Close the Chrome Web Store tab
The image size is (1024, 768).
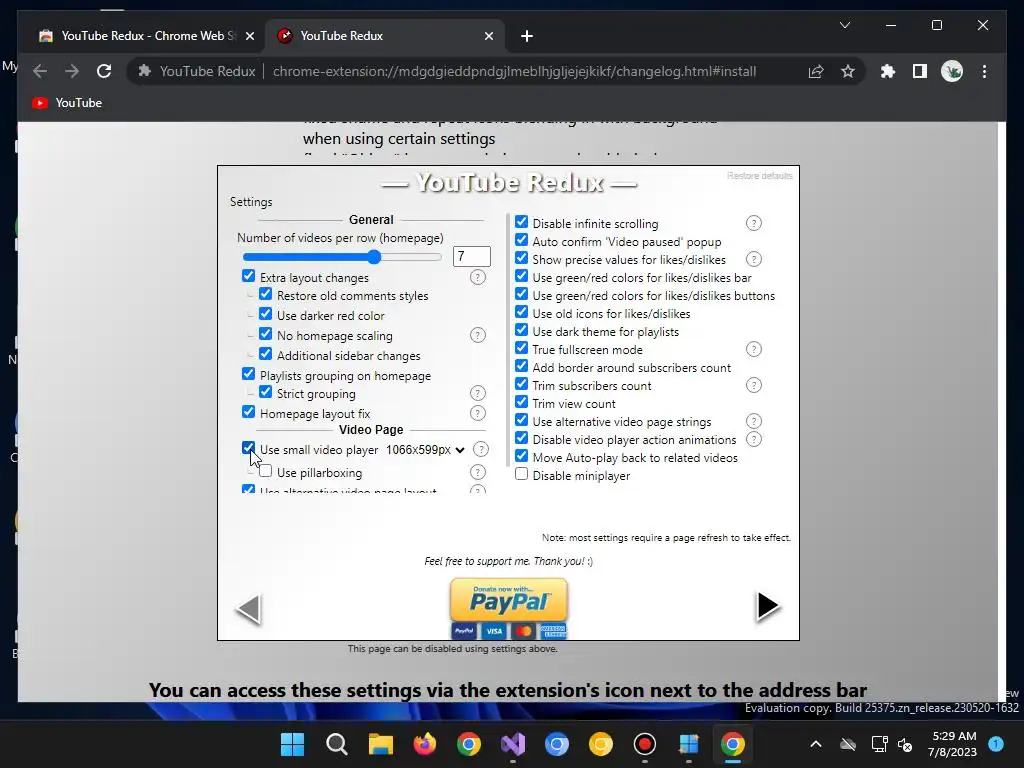click(249, 36)
